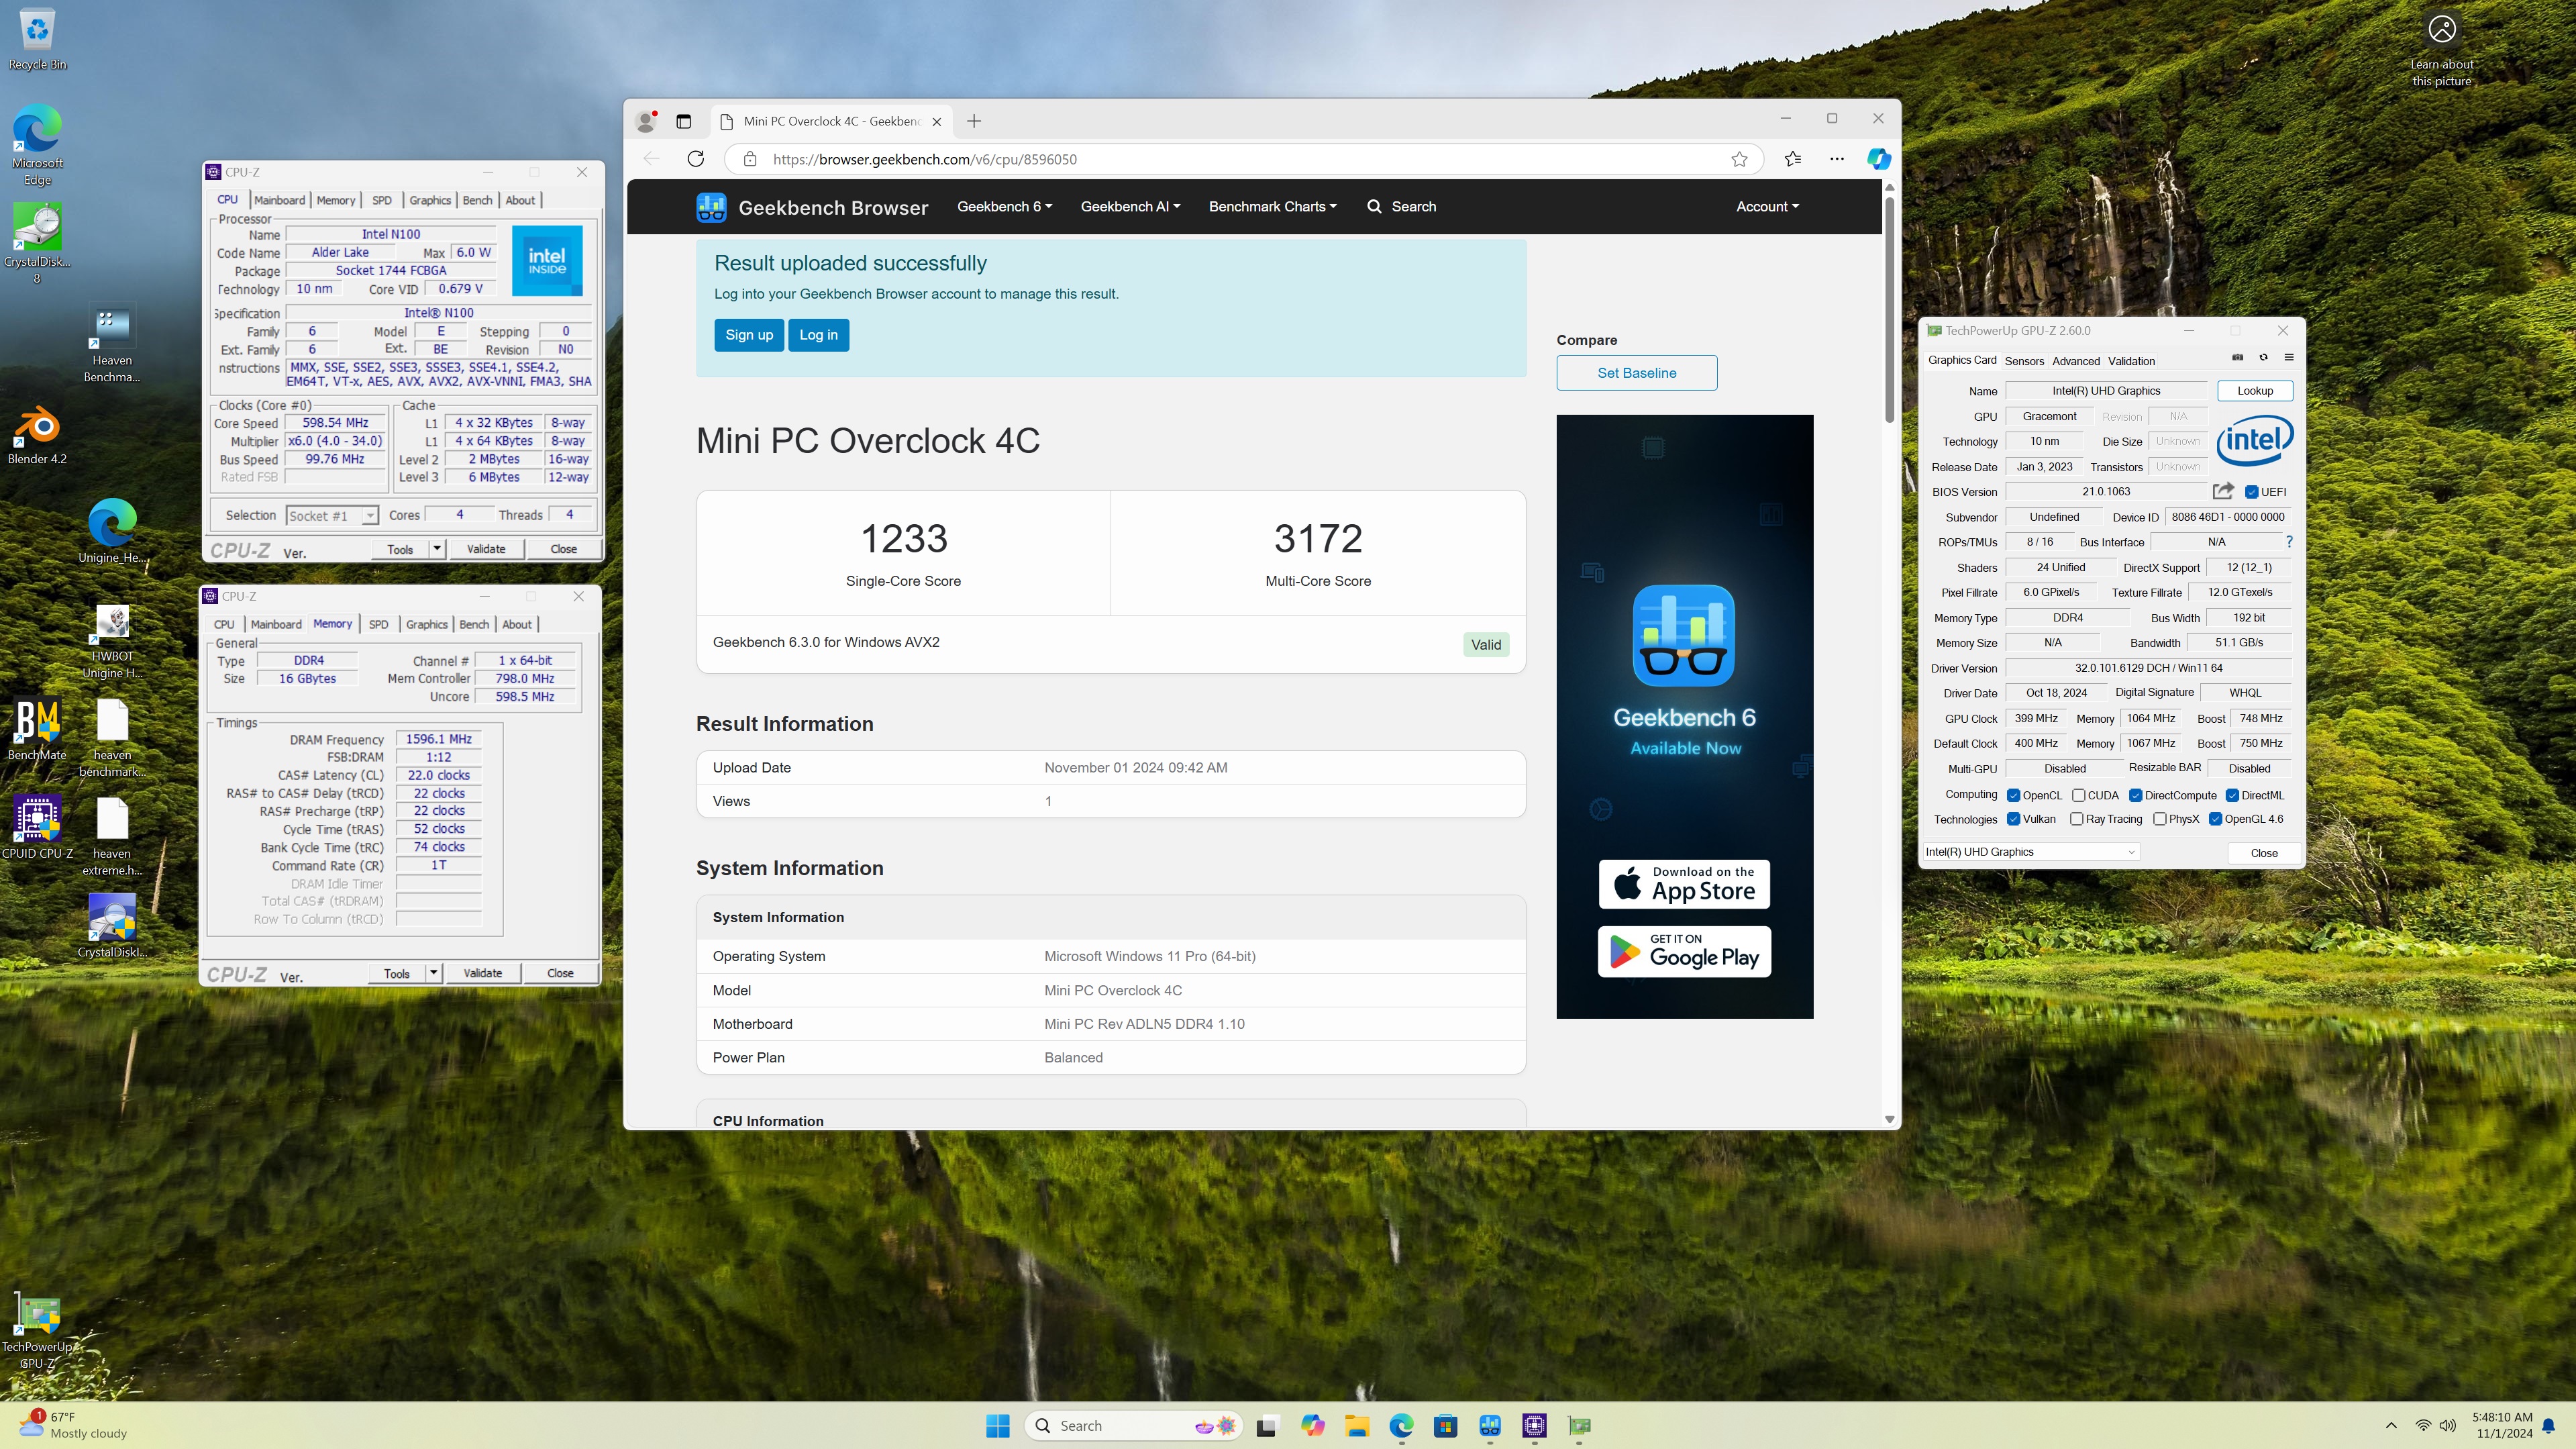The image size is (2576, 1449).
Task: Switch to Mainboard tab in top CPU-Z
Action: (x=279, y=200)
